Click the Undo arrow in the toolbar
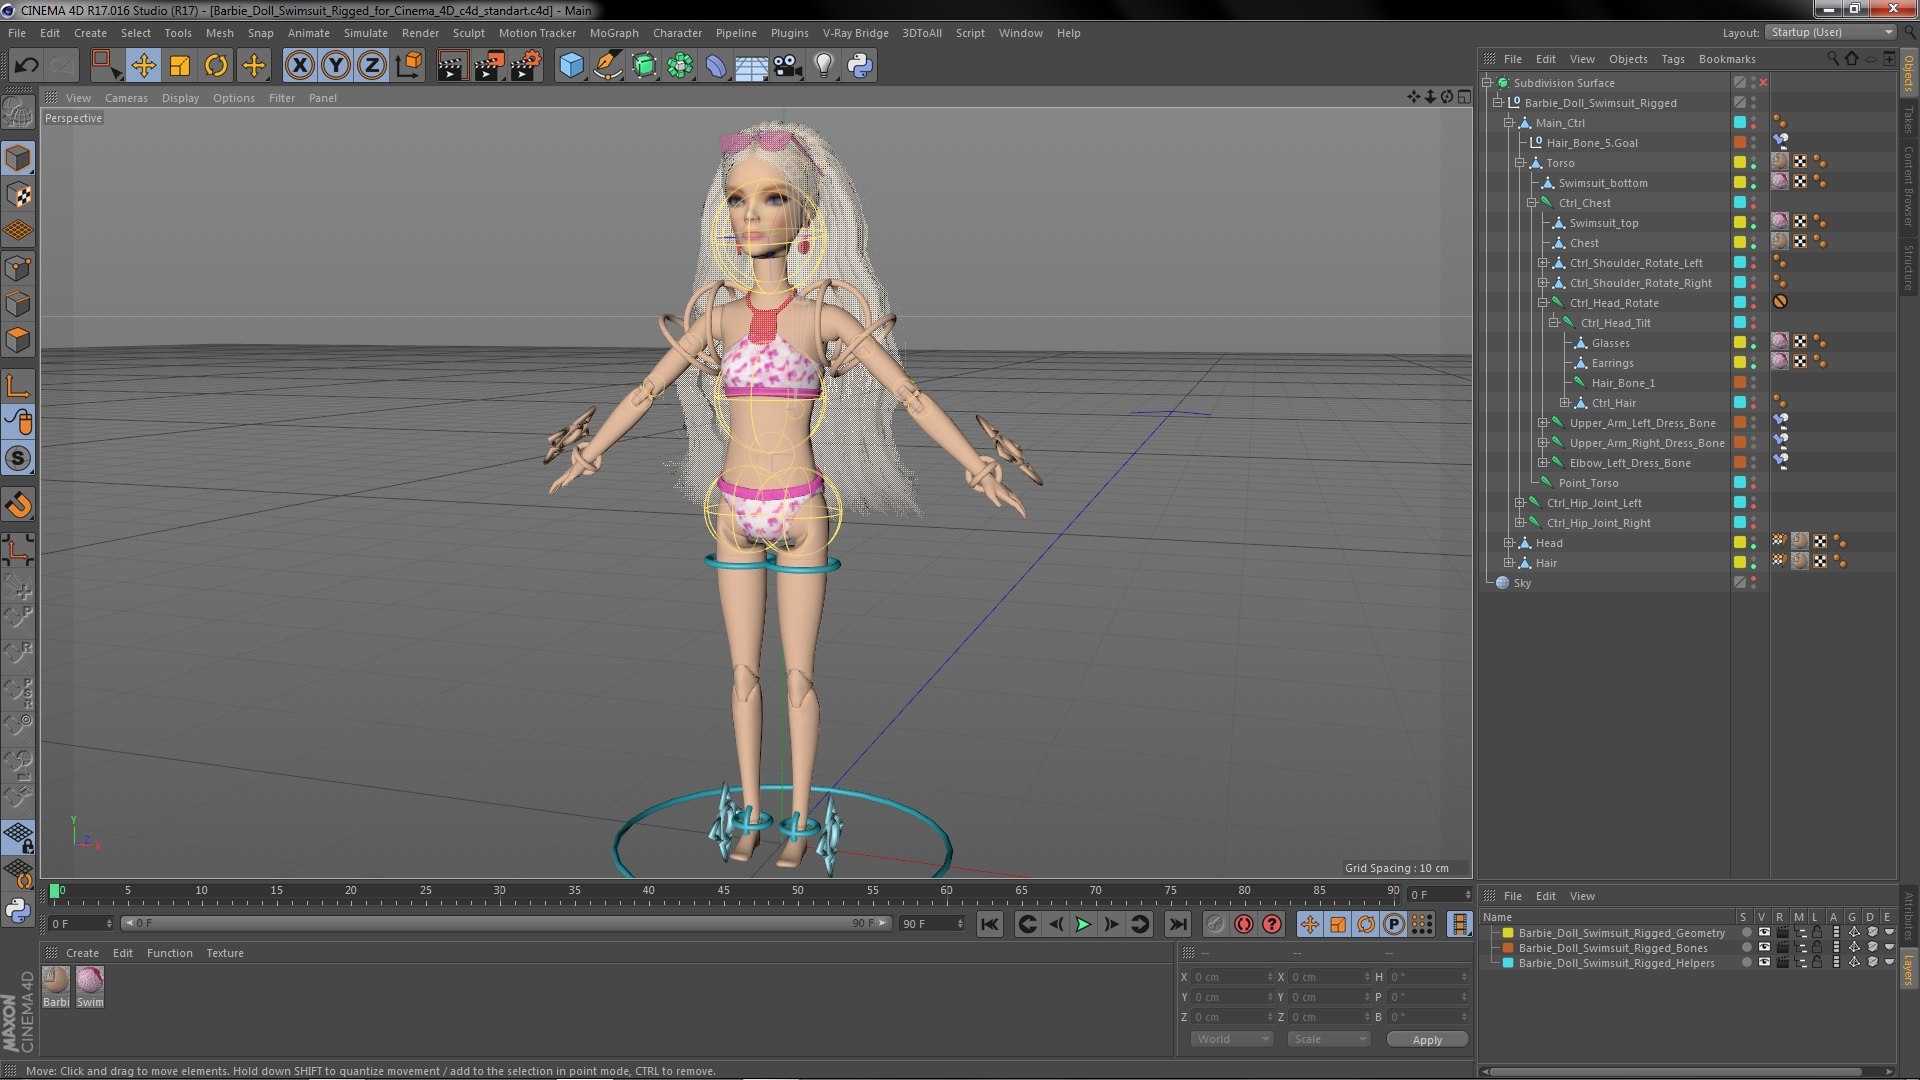The width and height of the screenshot is (1920, 1080). (26, 66)
